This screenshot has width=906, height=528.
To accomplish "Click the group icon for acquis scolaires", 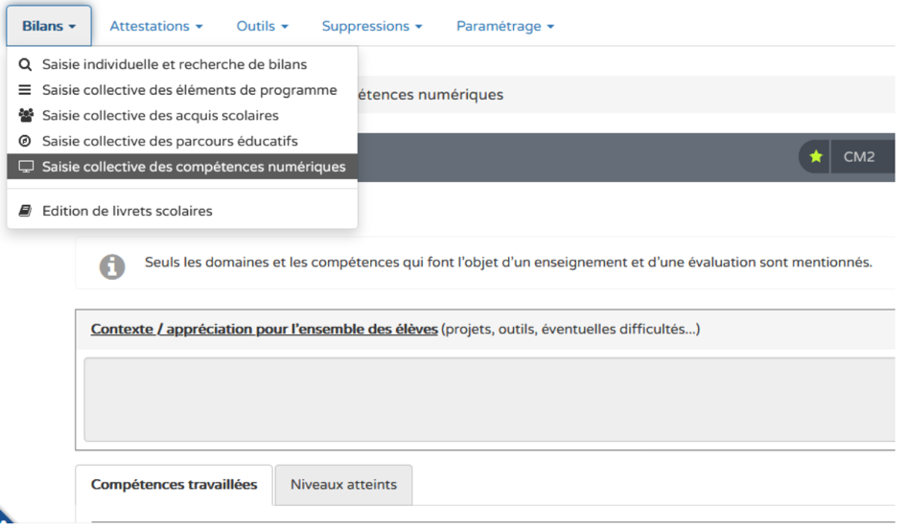I will point(25,116).
